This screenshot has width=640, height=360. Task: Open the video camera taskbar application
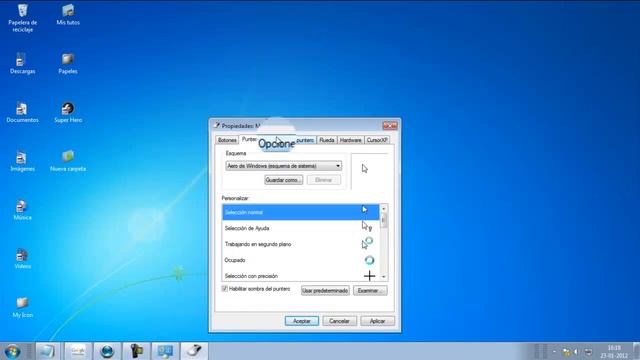(136, 351)
